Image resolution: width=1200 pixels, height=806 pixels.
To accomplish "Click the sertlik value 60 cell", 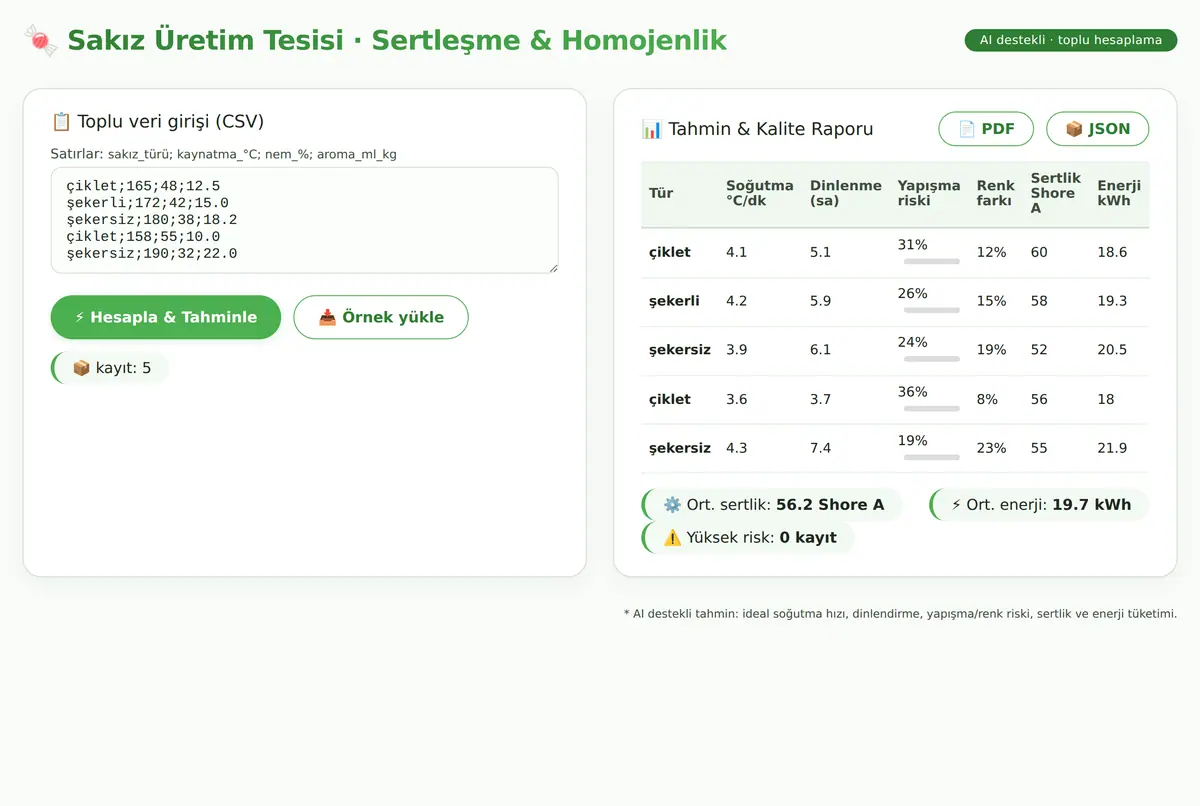I will [x=1056, y=253].
